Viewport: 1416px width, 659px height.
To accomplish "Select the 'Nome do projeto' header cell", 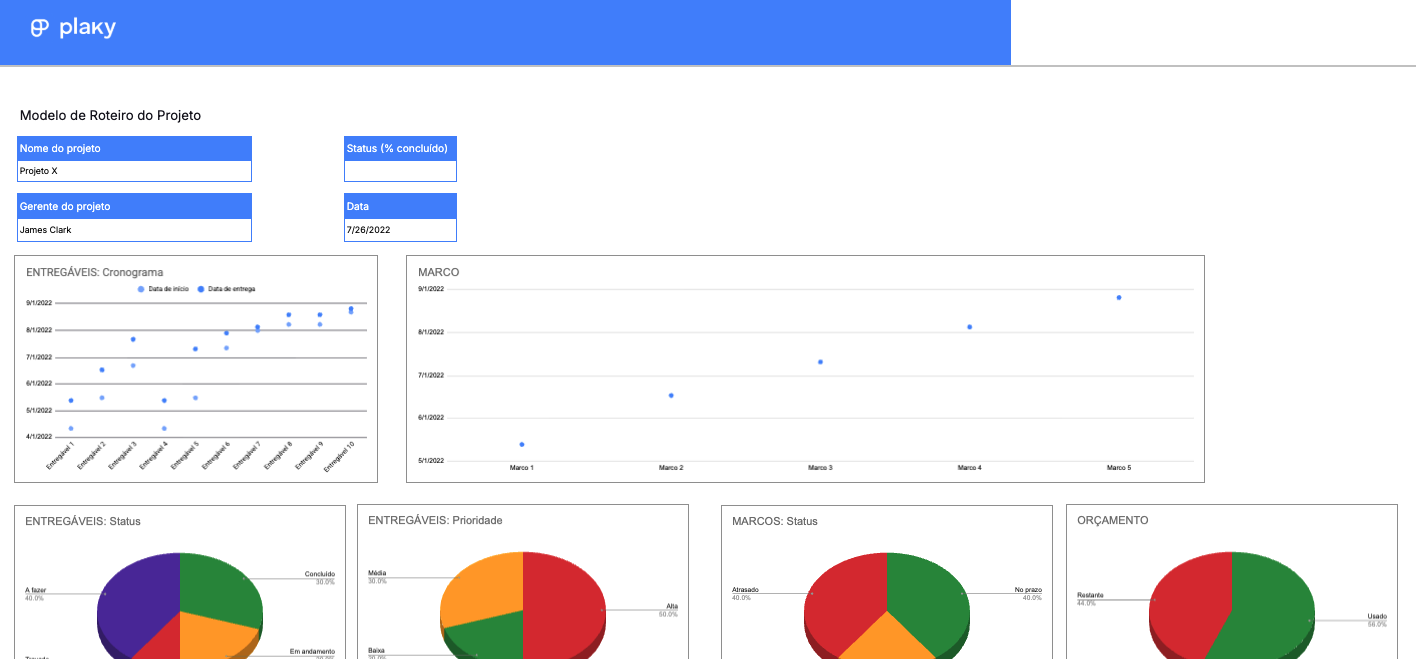I will [134, 148].
